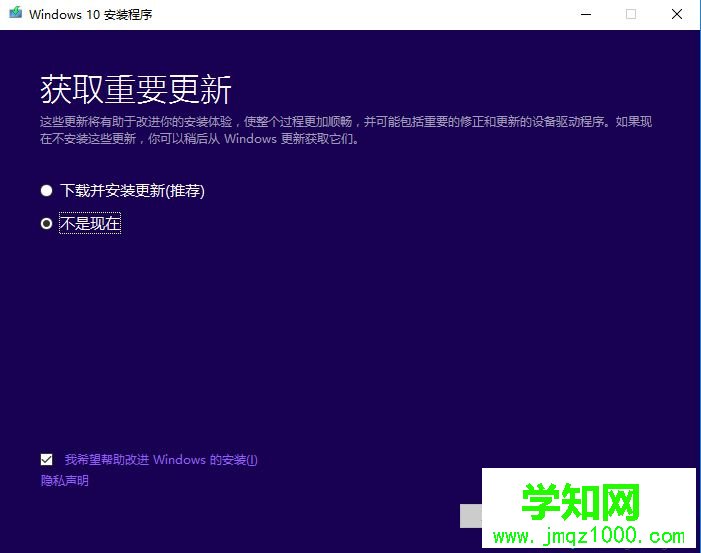The height and width of the screenshot is (553, 701).
Task: Select the 下载并安装更新(推荐) radio button
Action: point(46,191)
